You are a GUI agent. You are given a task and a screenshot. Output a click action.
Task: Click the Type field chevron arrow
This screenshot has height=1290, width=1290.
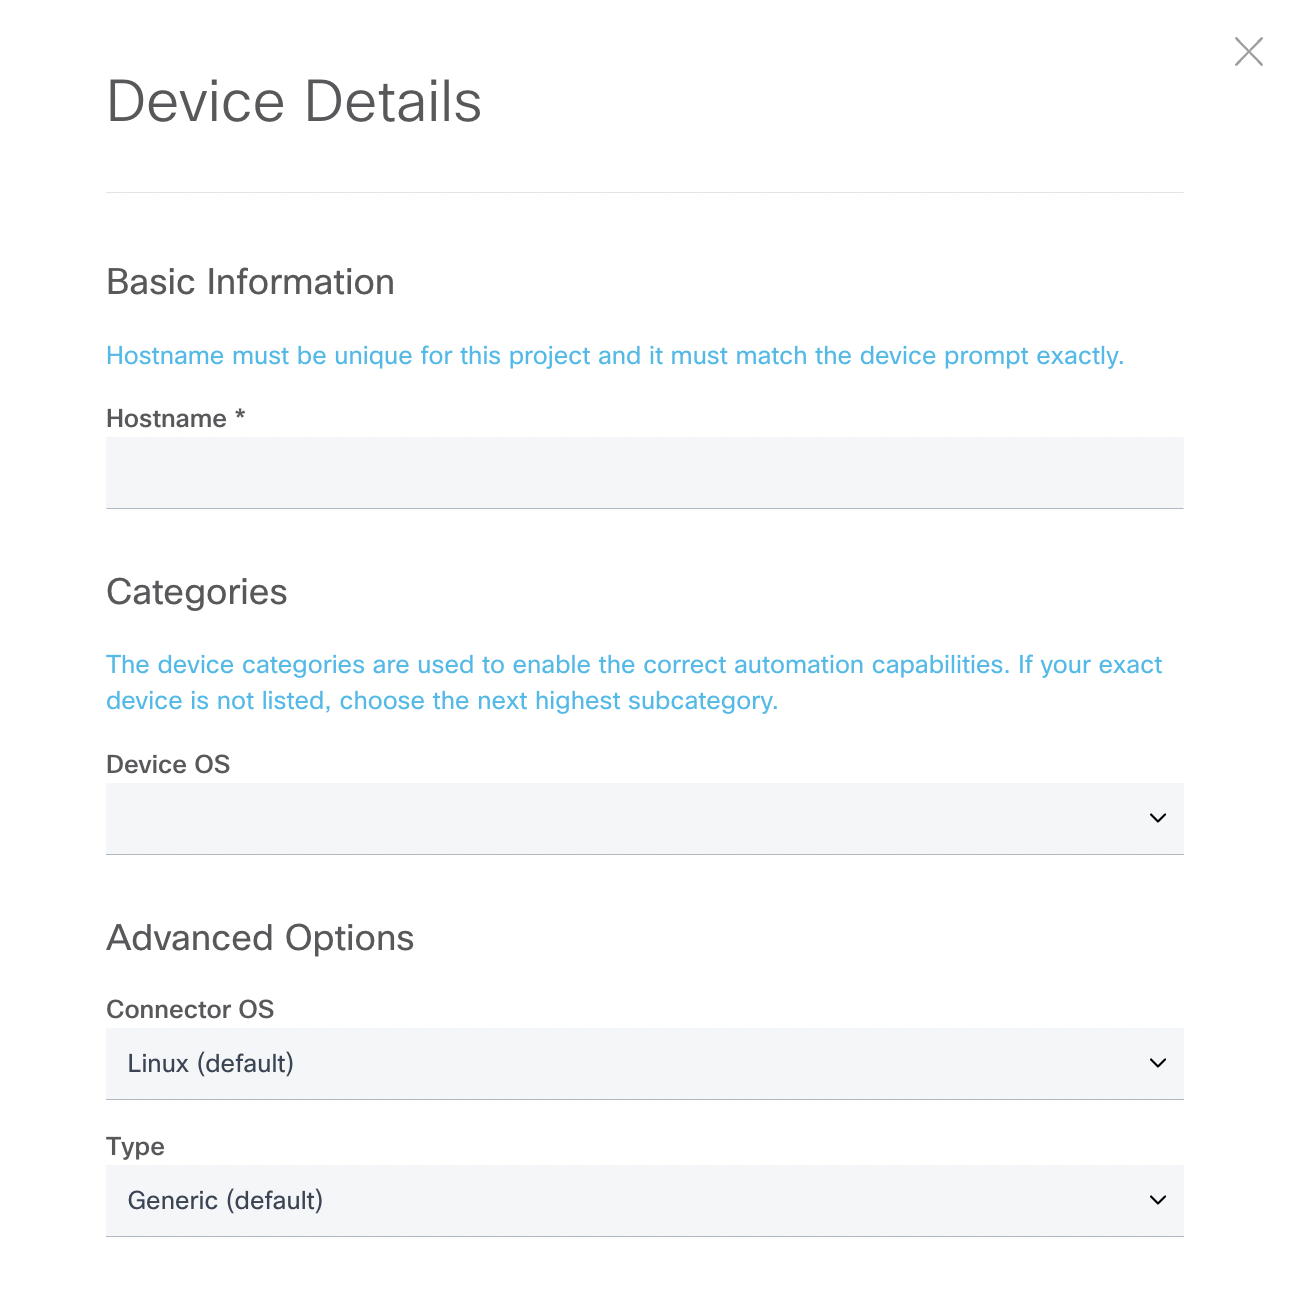(x=1158, y=1200)
